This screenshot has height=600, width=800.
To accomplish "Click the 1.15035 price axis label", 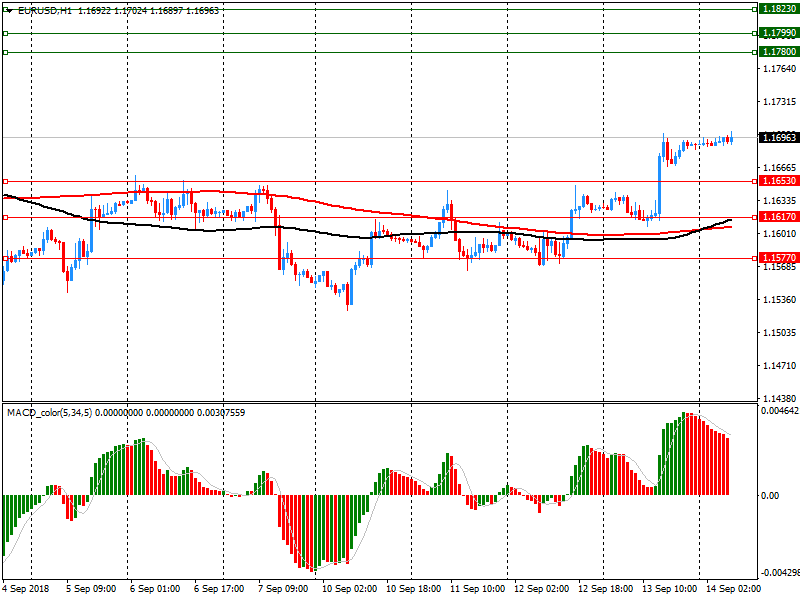I will [x=779, y=332].
